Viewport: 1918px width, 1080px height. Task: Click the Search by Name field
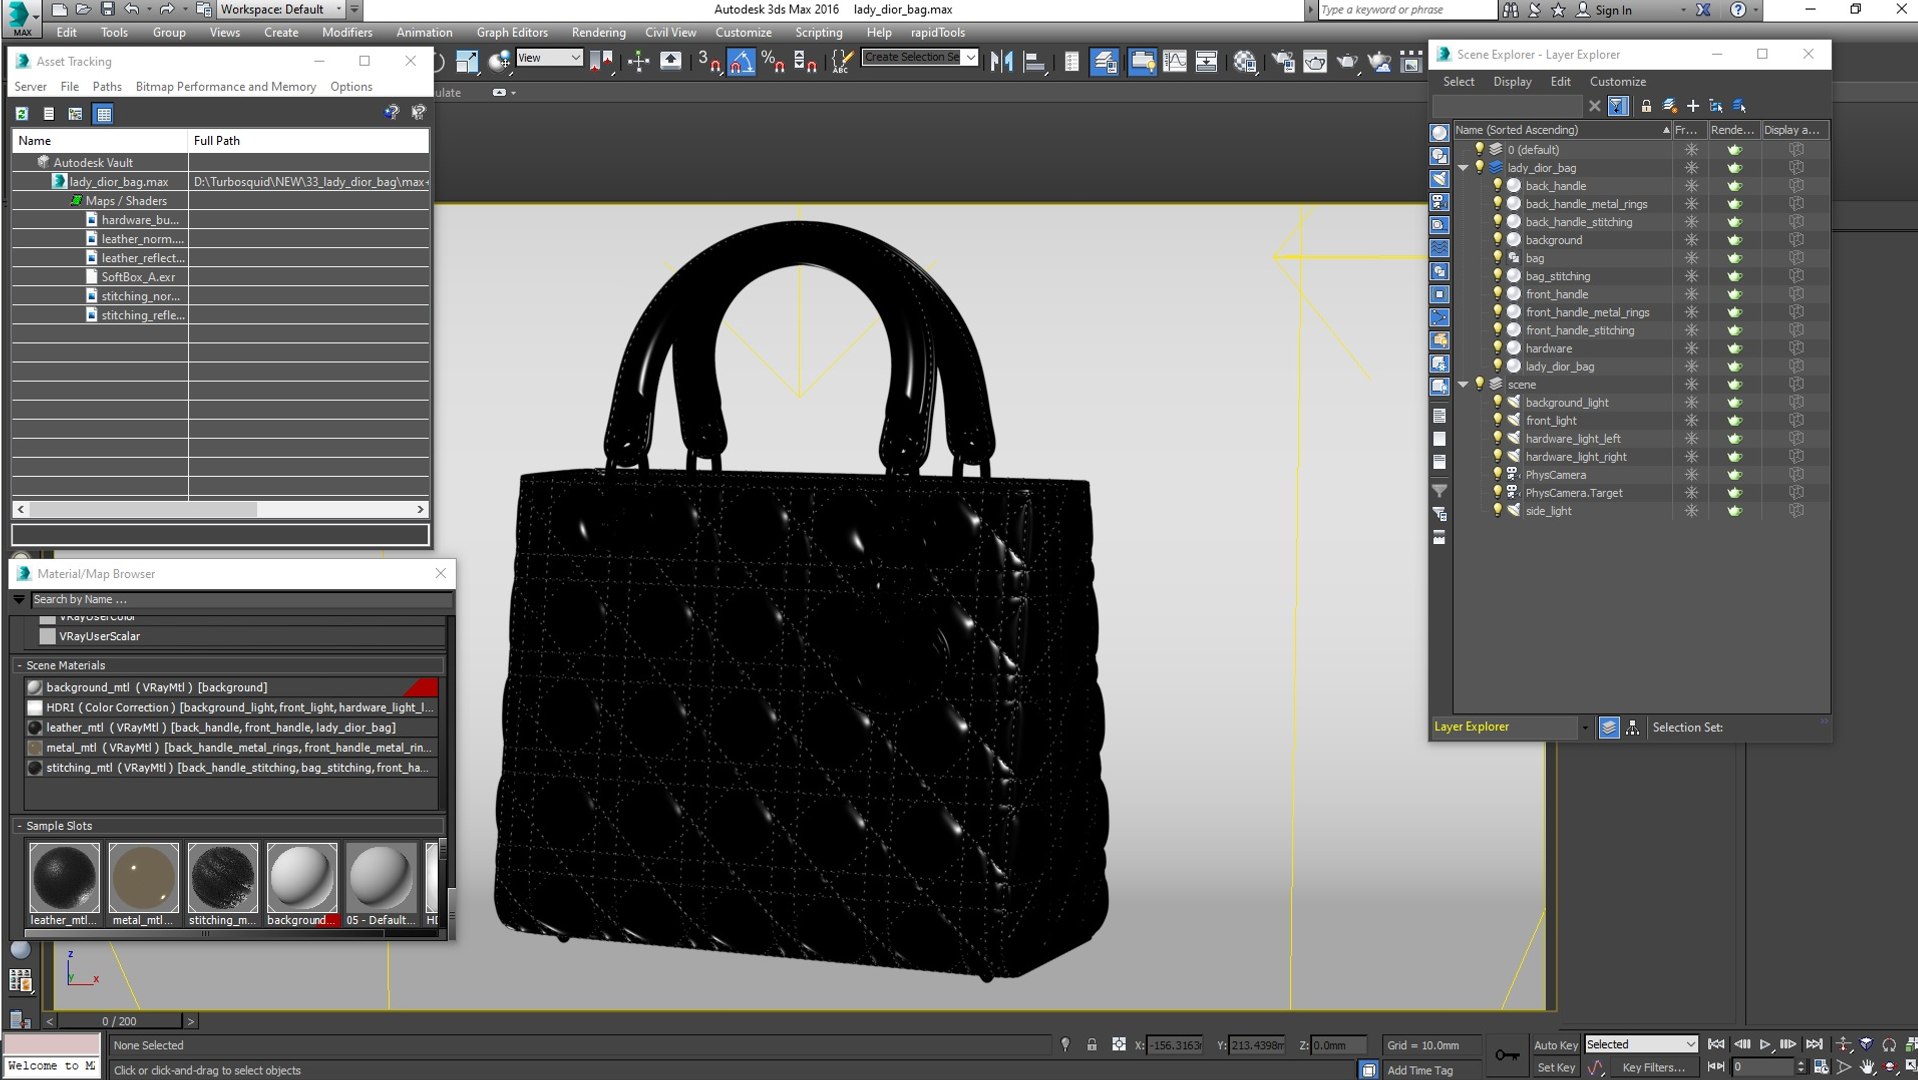pos(240,600)
